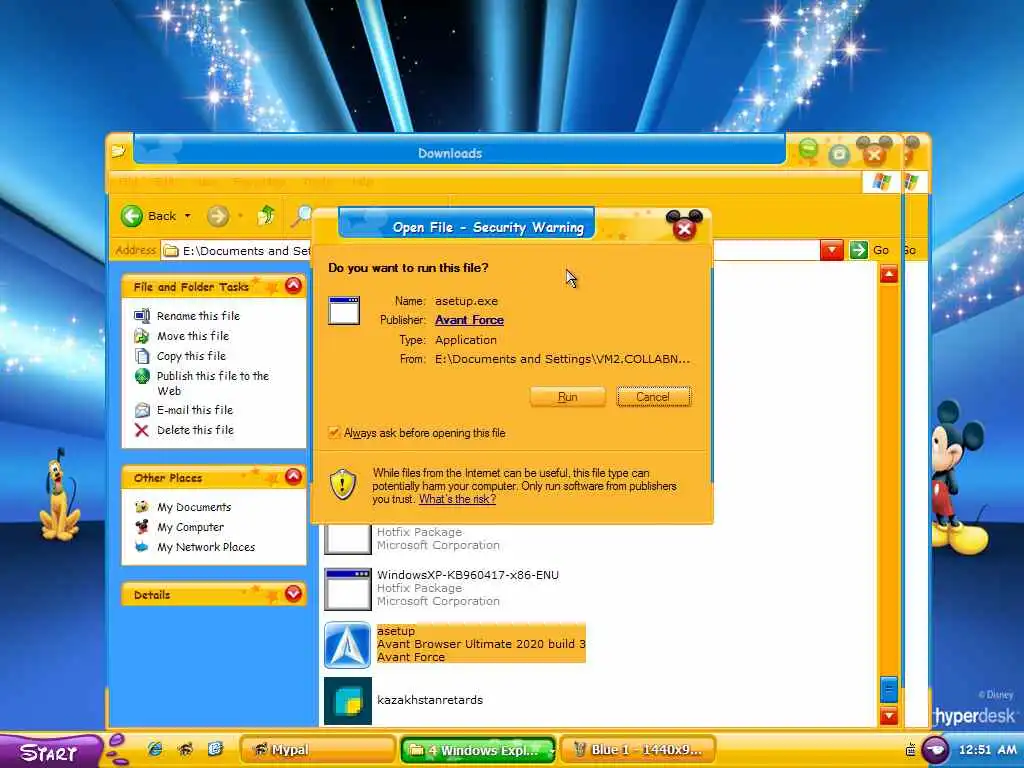
Task: Click the asetup.exe name text
Action: point(466,301)
